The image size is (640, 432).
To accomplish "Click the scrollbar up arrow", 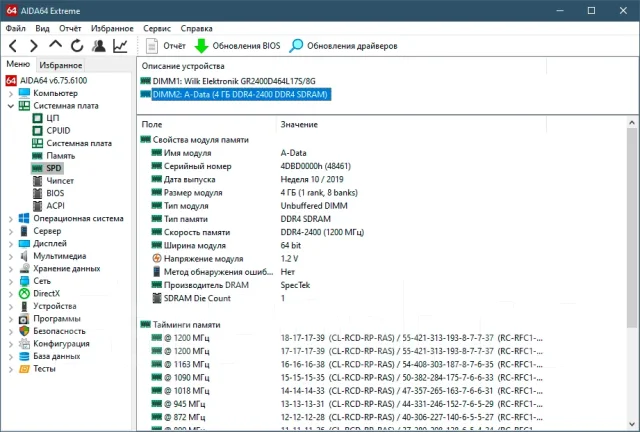I will (632, 122).
